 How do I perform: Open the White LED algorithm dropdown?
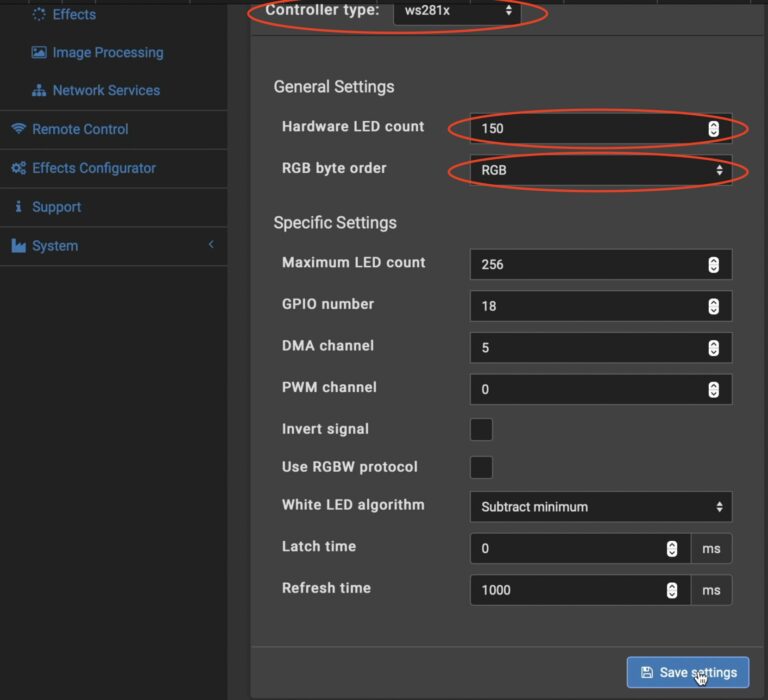[x=600, y=507]
